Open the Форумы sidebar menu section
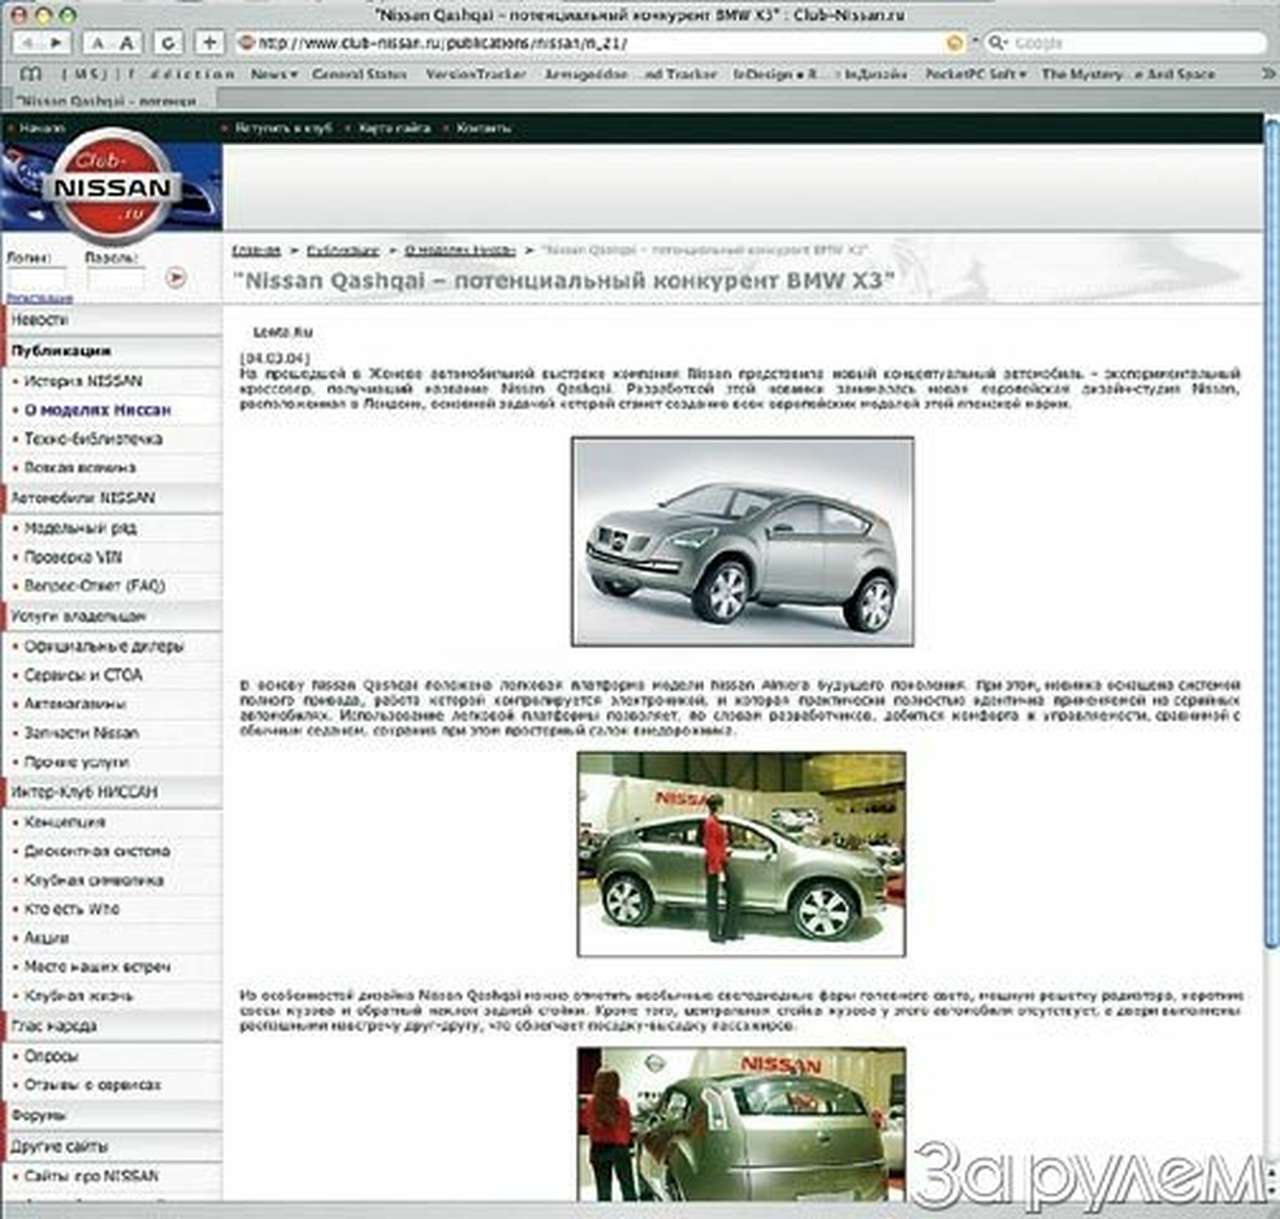This screenshot has height=1219, width=1280. click(39, 1114)
